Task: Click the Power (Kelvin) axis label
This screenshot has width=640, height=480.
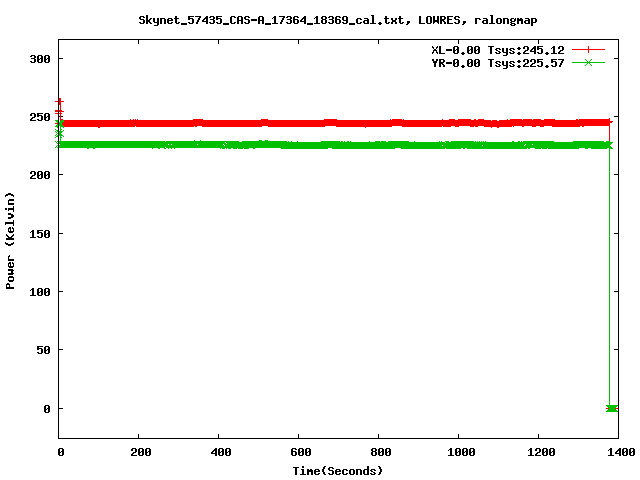Action: point(10,241)
